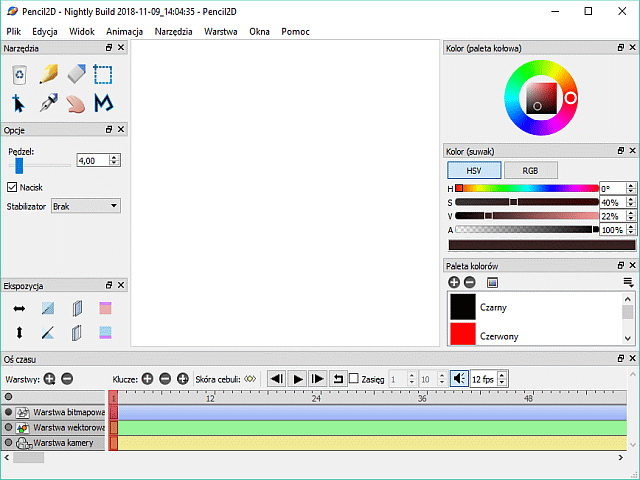The height and width of the screenshot is (480, 640).
Task: Select the rectangular Selection tool
Action: pos(103,74)
